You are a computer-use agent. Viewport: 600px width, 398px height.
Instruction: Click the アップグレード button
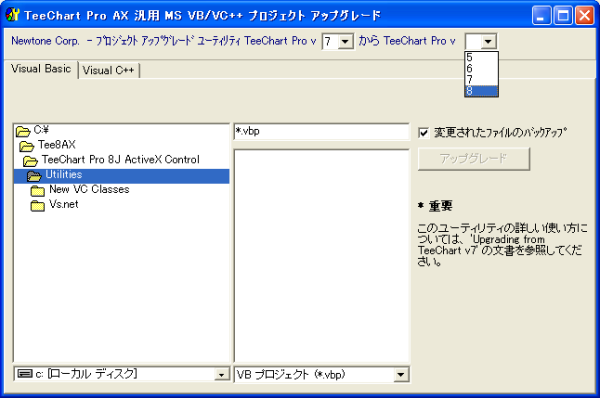pos(474,159)
